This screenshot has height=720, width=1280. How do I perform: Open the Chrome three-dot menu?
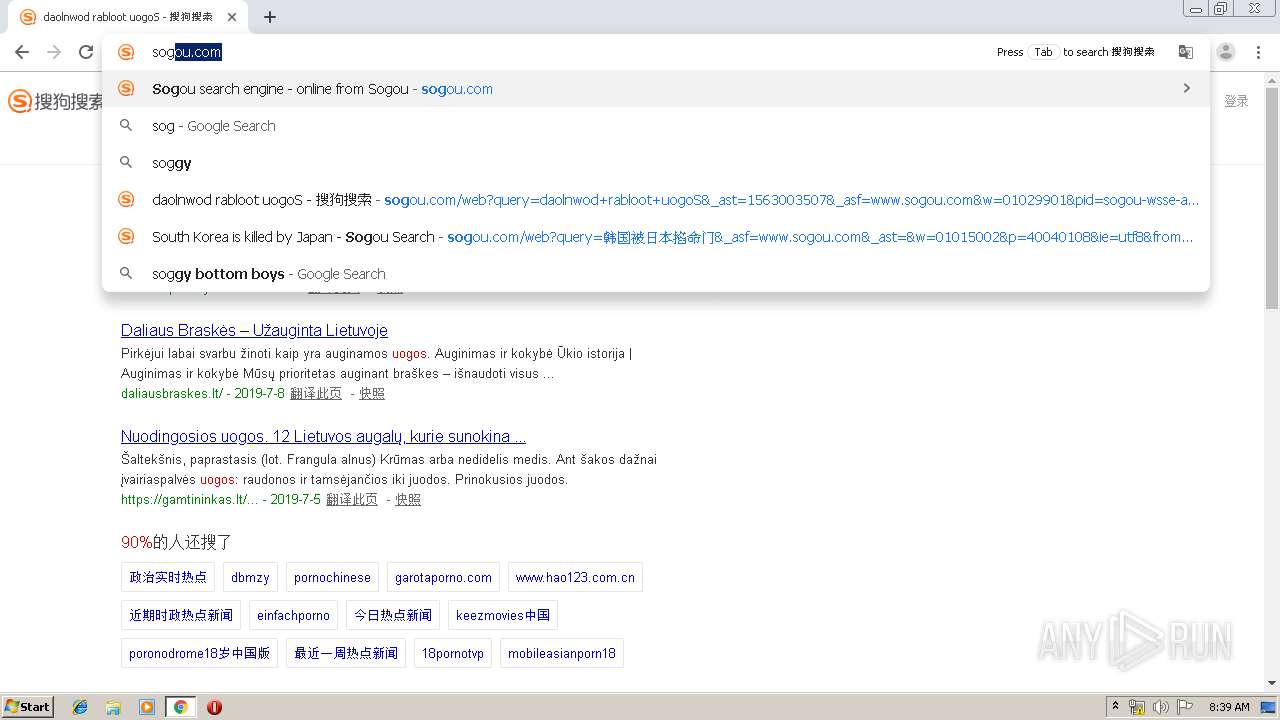click(1258, 52)
